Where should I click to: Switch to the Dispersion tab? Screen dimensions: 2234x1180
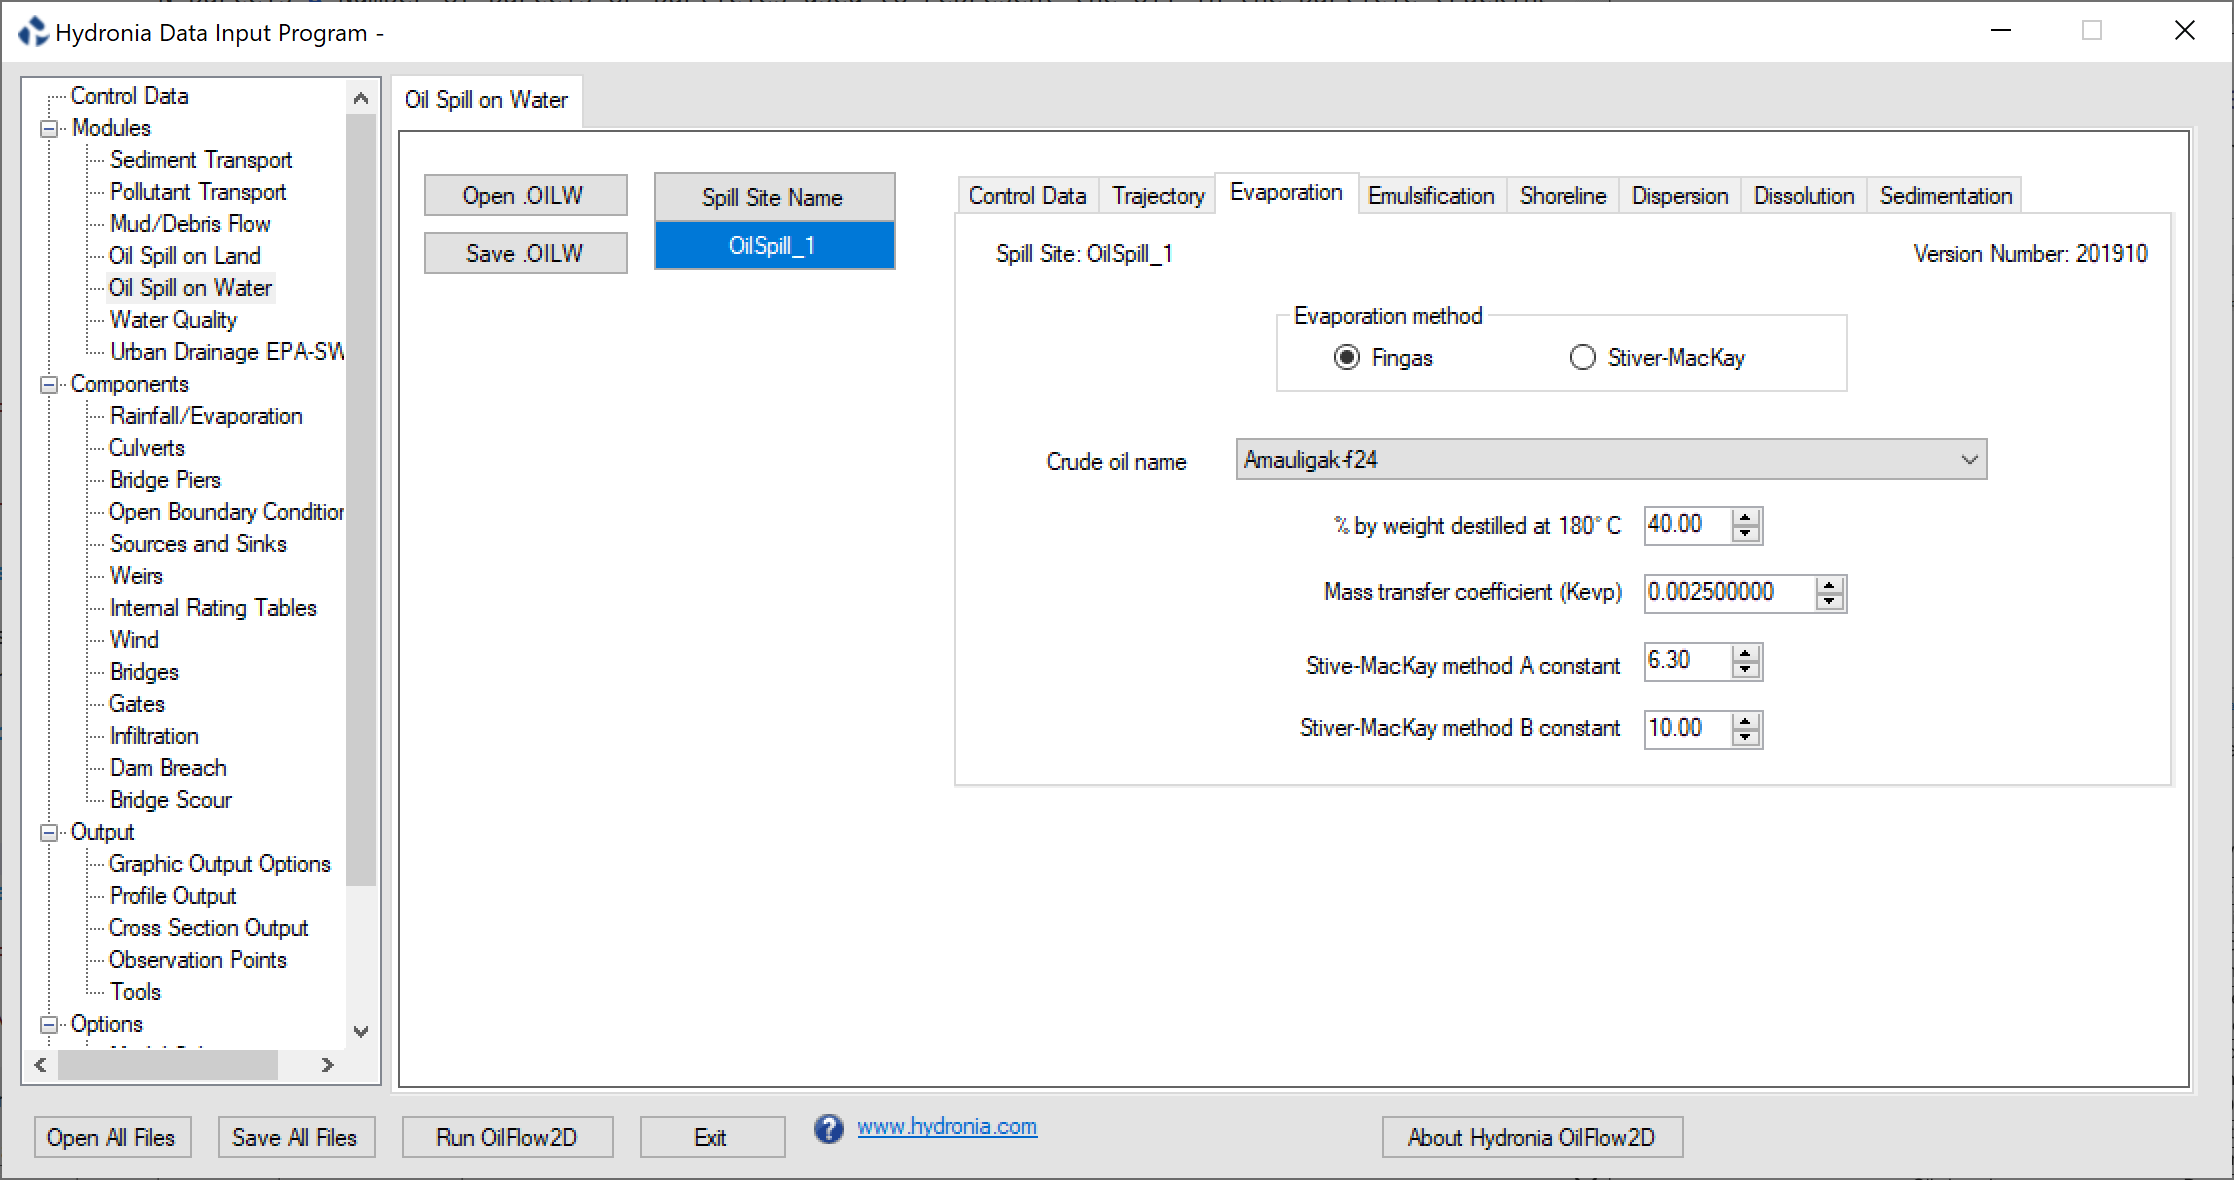(x=1680, y=196)
